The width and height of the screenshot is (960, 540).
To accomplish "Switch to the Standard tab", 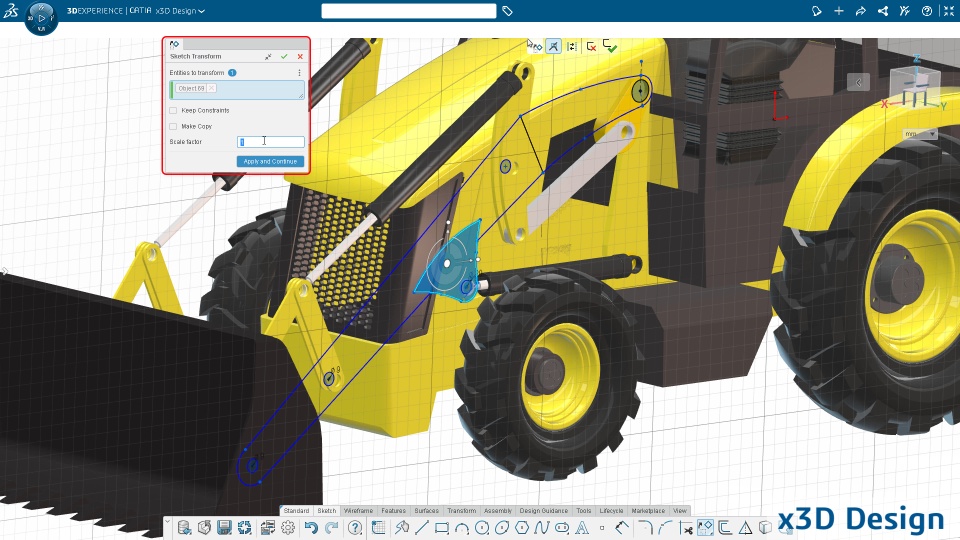I will pyautogui.click(x=296, y=511).
